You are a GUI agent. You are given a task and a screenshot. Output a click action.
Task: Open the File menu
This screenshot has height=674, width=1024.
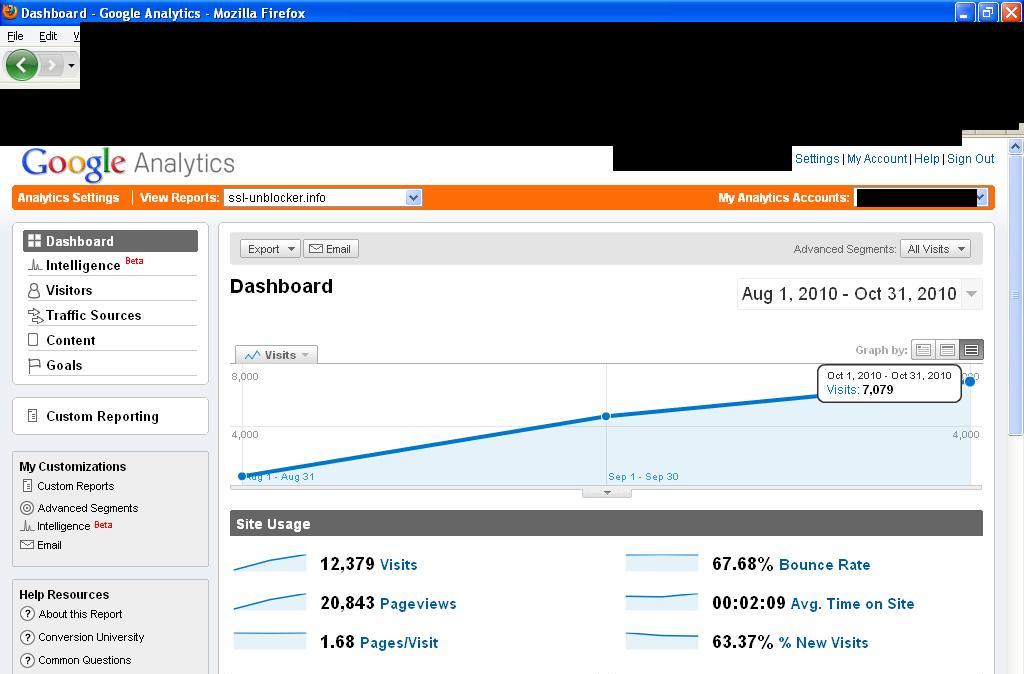tap(15, 36)
